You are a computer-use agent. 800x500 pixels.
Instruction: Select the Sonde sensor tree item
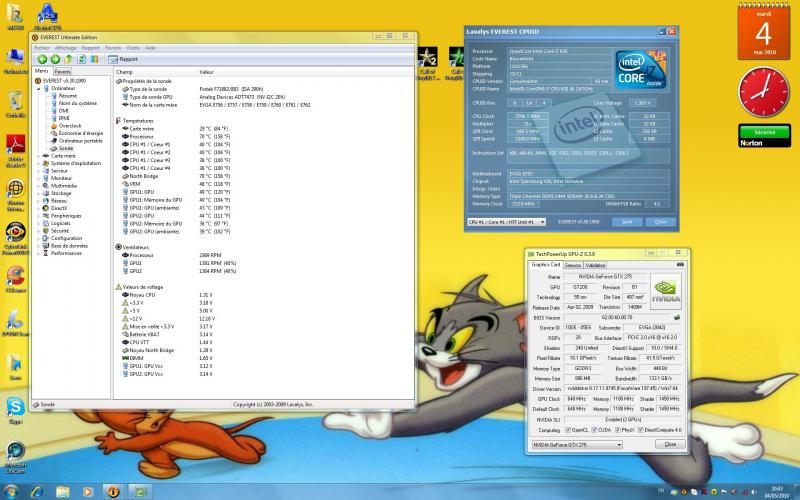[66, 148]
